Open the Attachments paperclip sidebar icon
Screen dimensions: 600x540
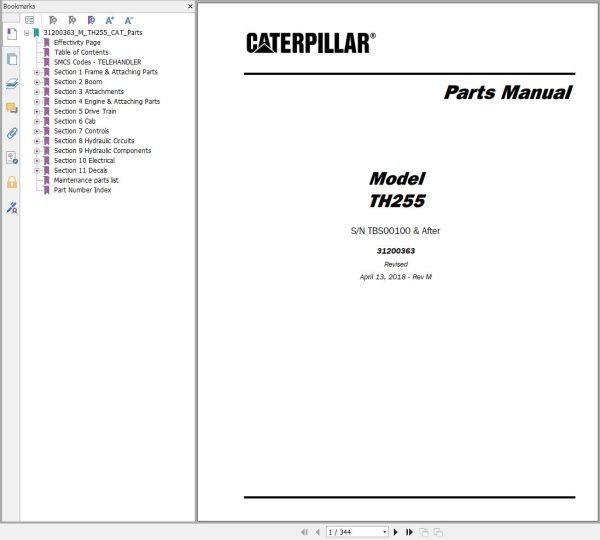coord(12,133)
